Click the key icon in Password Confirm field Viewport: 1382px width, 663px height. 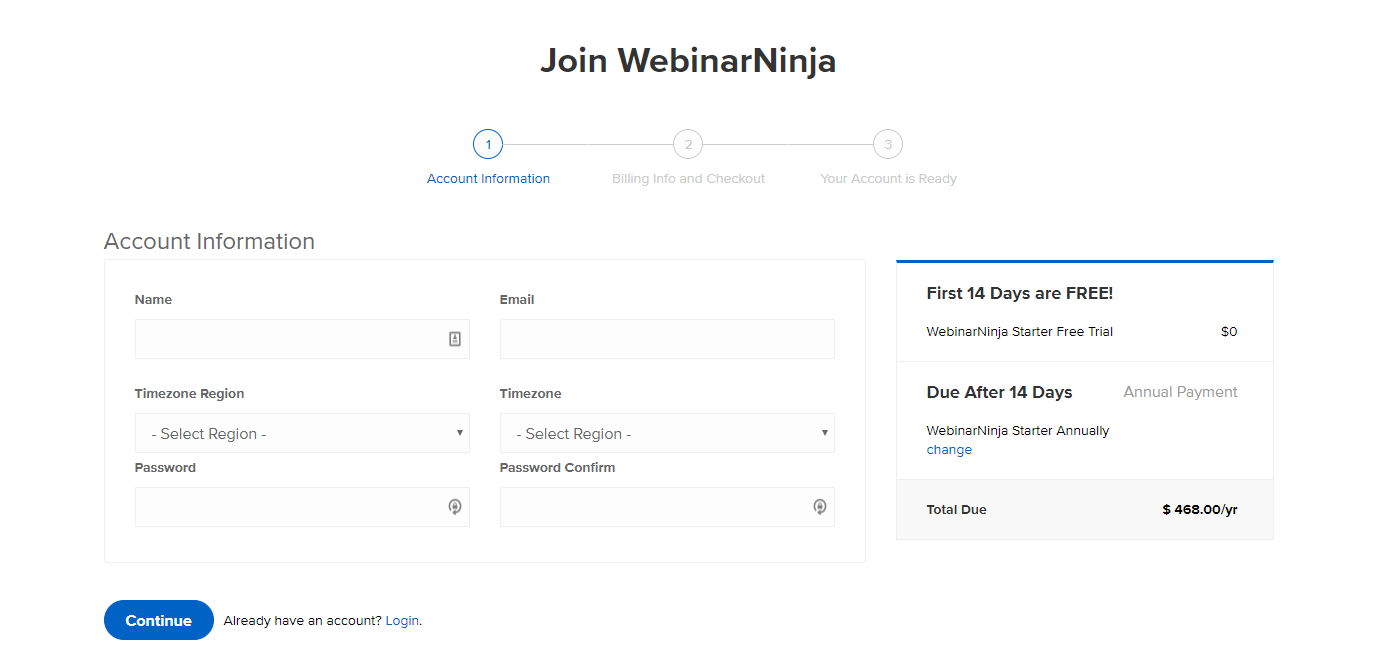coord(820,507)
